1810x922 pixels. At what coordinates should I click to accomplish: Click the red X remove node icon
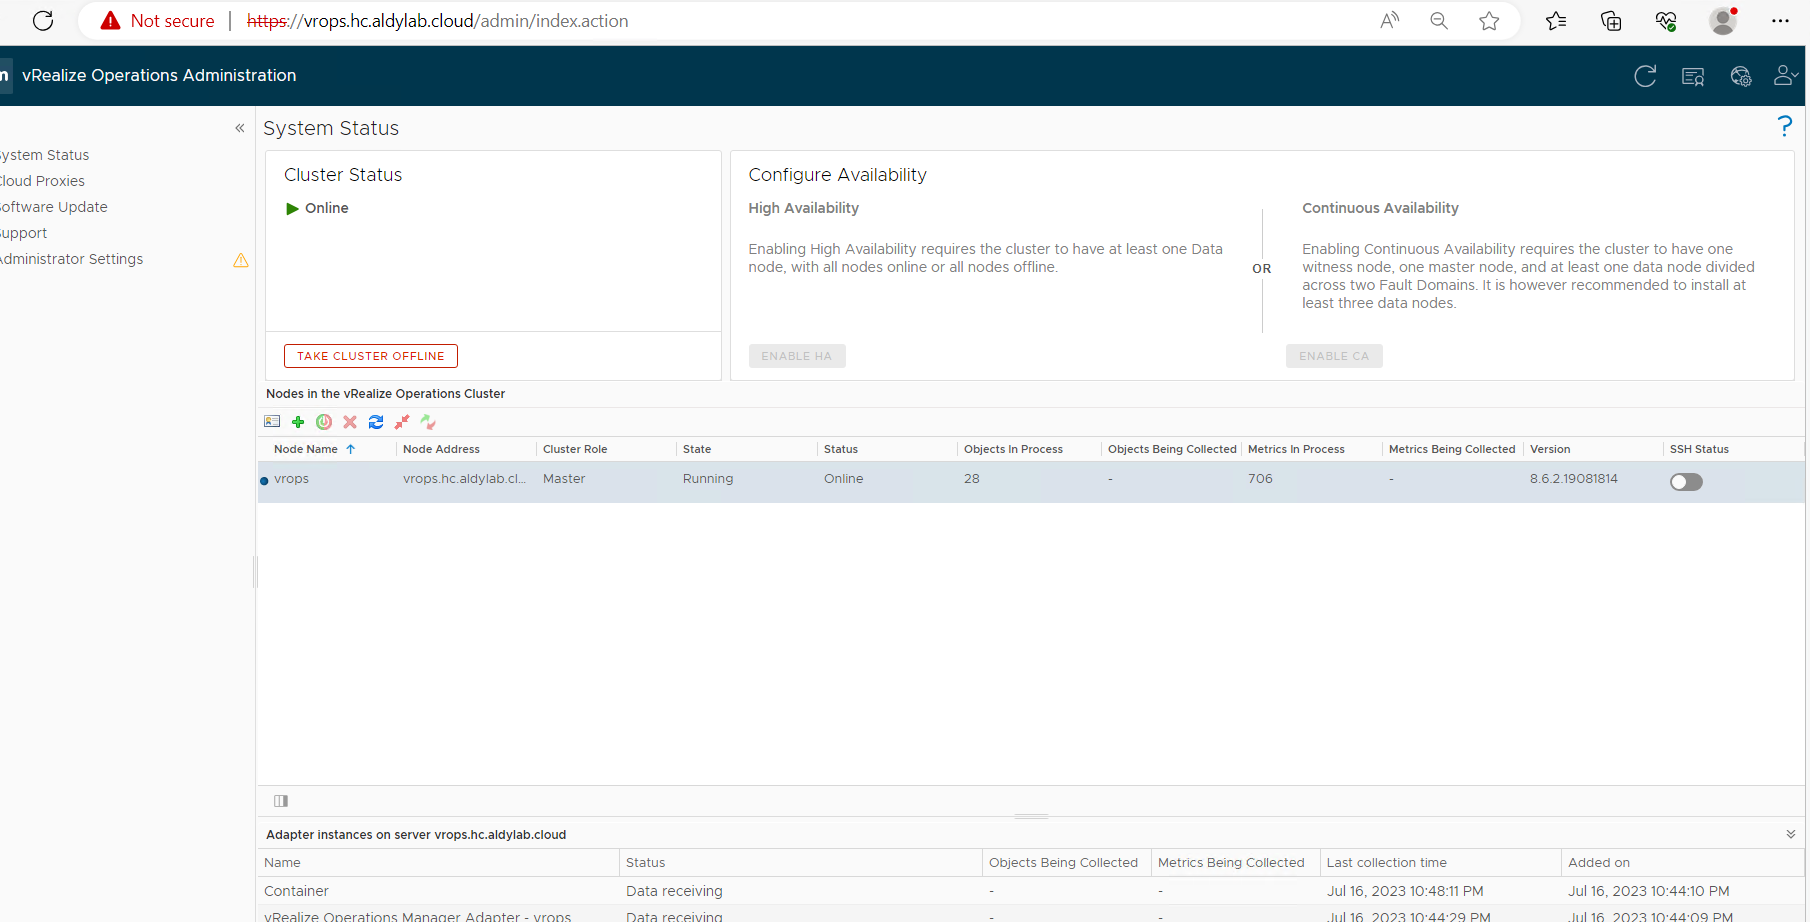tap(350, 422)
